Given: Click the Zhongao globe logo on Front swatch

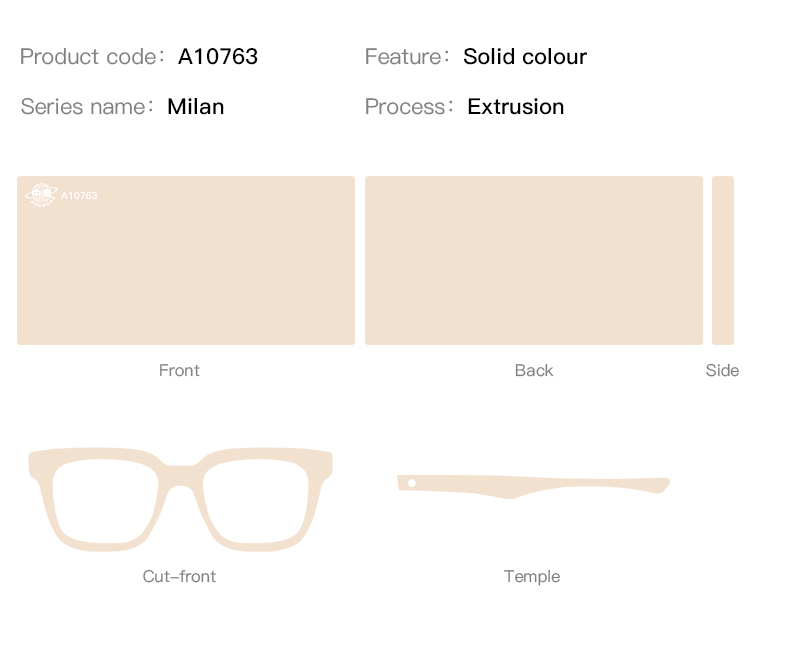Looking at the screenshot, I should (41, 195).
